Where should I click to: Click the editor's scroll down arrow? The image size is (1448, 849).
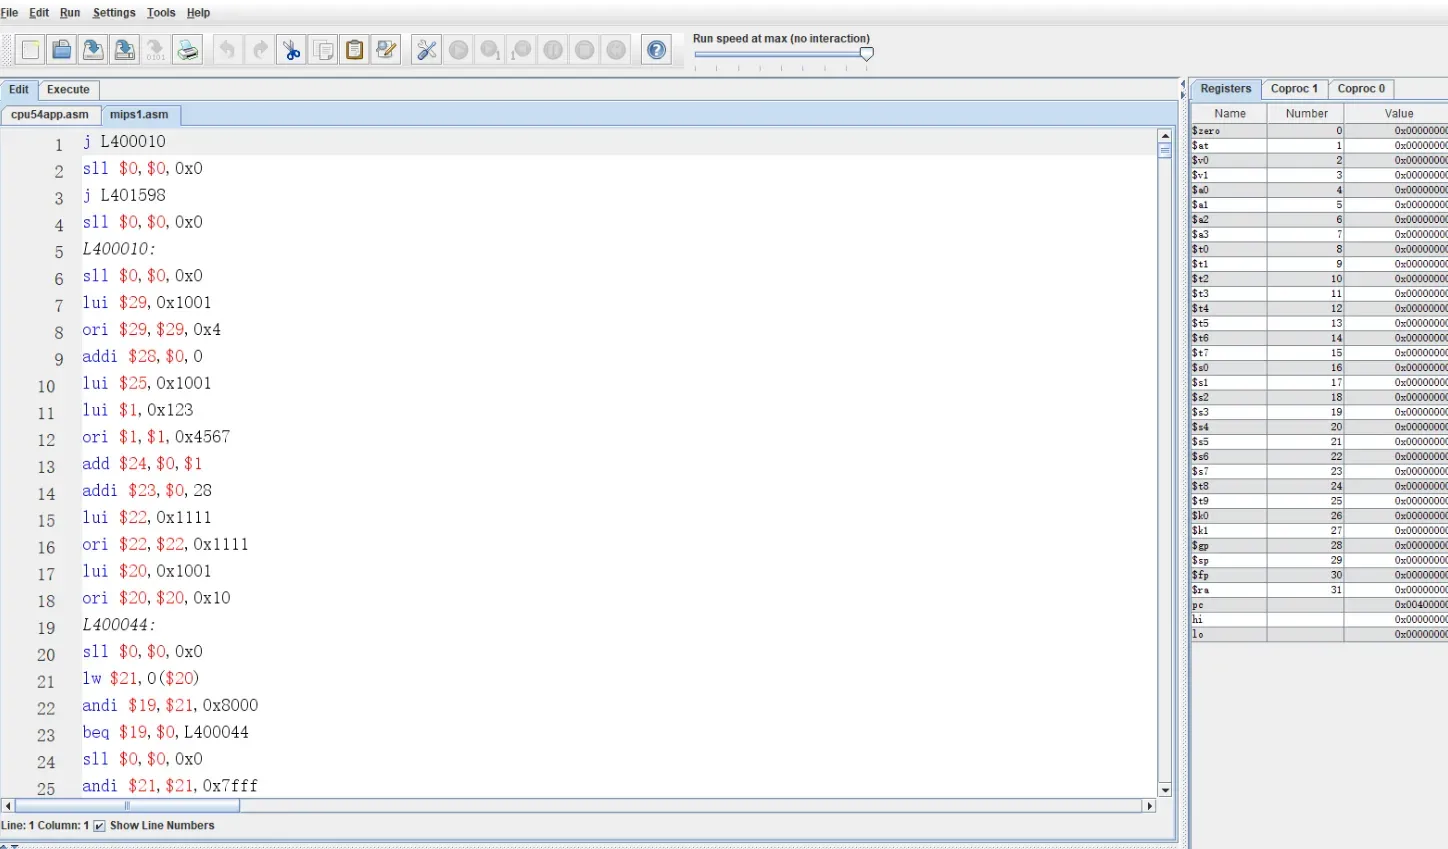(1165, 789)
